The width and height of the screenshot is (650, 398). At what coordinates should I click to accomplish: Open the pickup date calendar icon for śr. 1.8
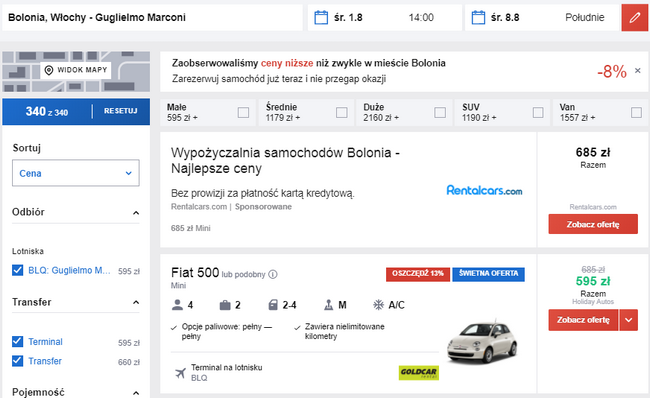tap(321, 17)
